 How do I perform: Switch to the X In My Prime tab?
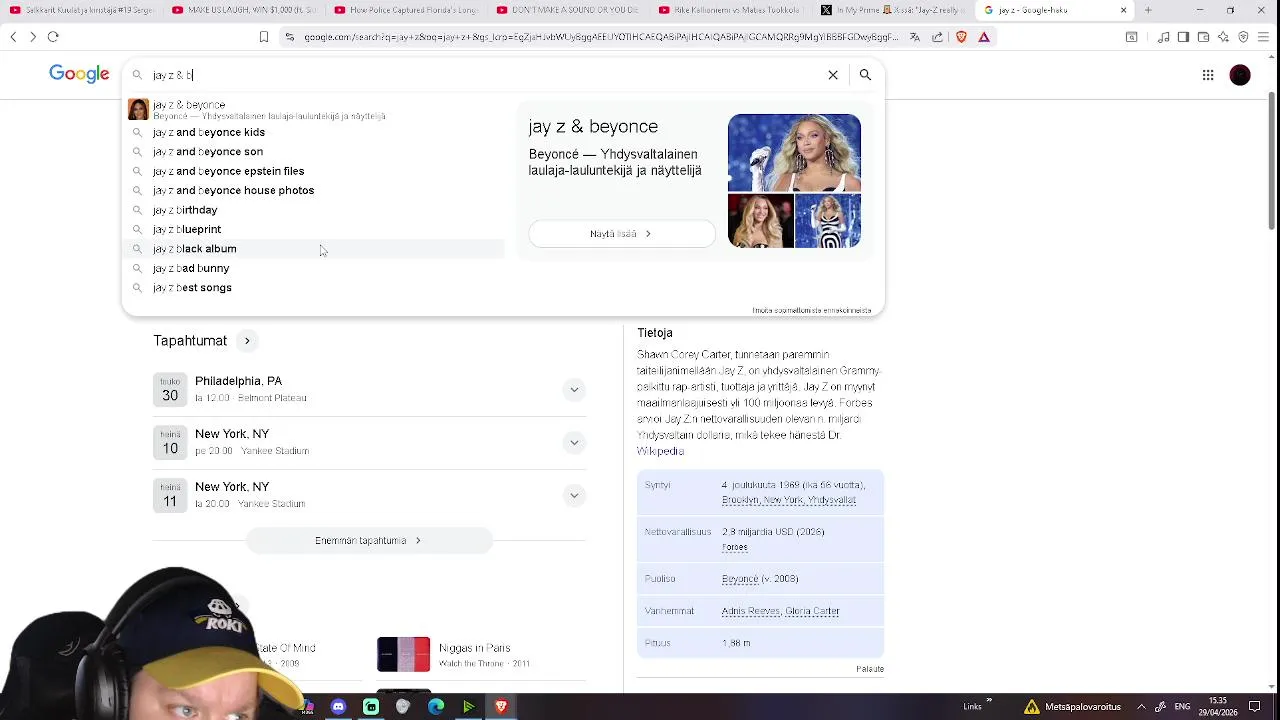pyautogui.click(x=891, y=10)
